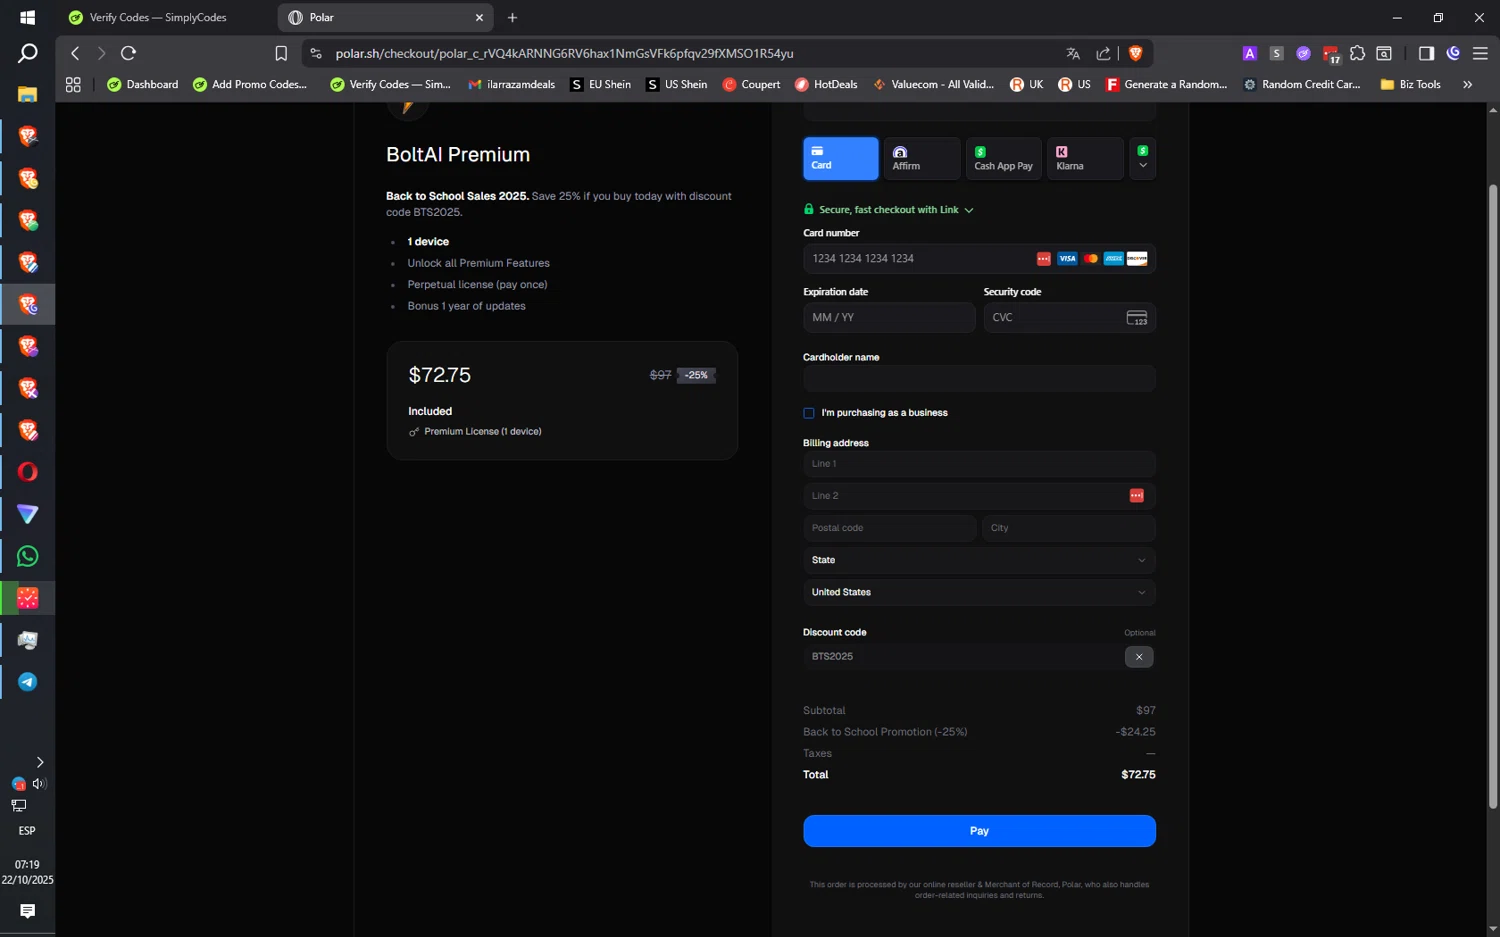Open the State dropdown

coord(979,560)
